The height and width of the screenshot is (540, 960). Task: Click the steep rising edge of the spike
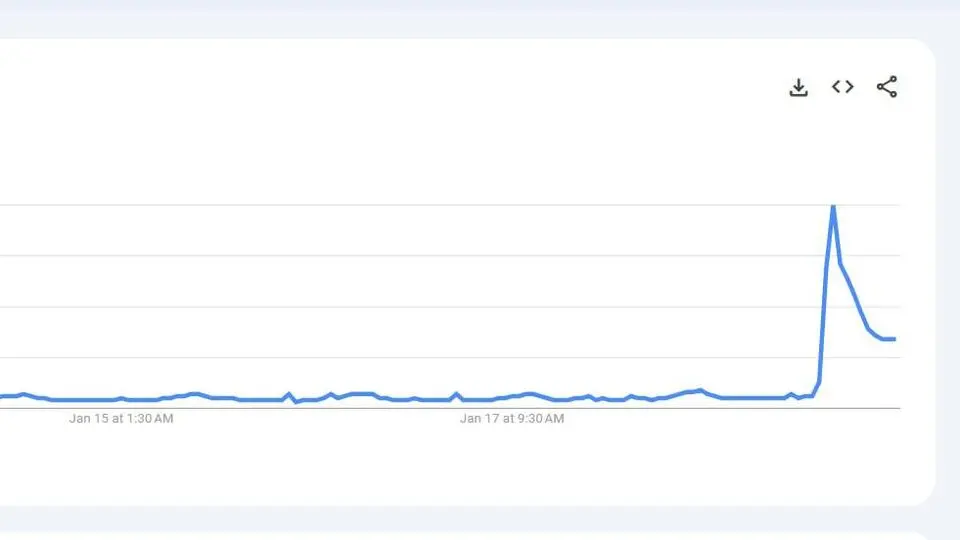[x=825, y=294]
